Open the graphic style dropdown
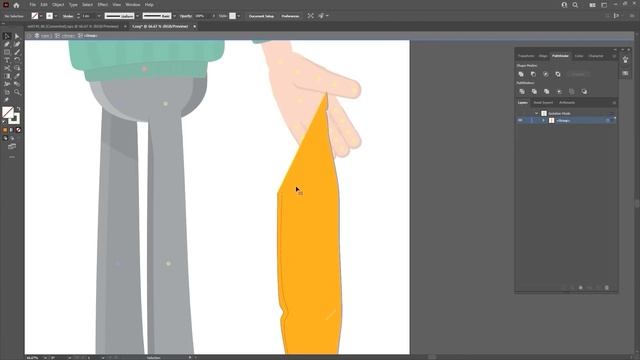Image resolution: width=640 pixels, height=360 pixels. click(x=238, y=16)
